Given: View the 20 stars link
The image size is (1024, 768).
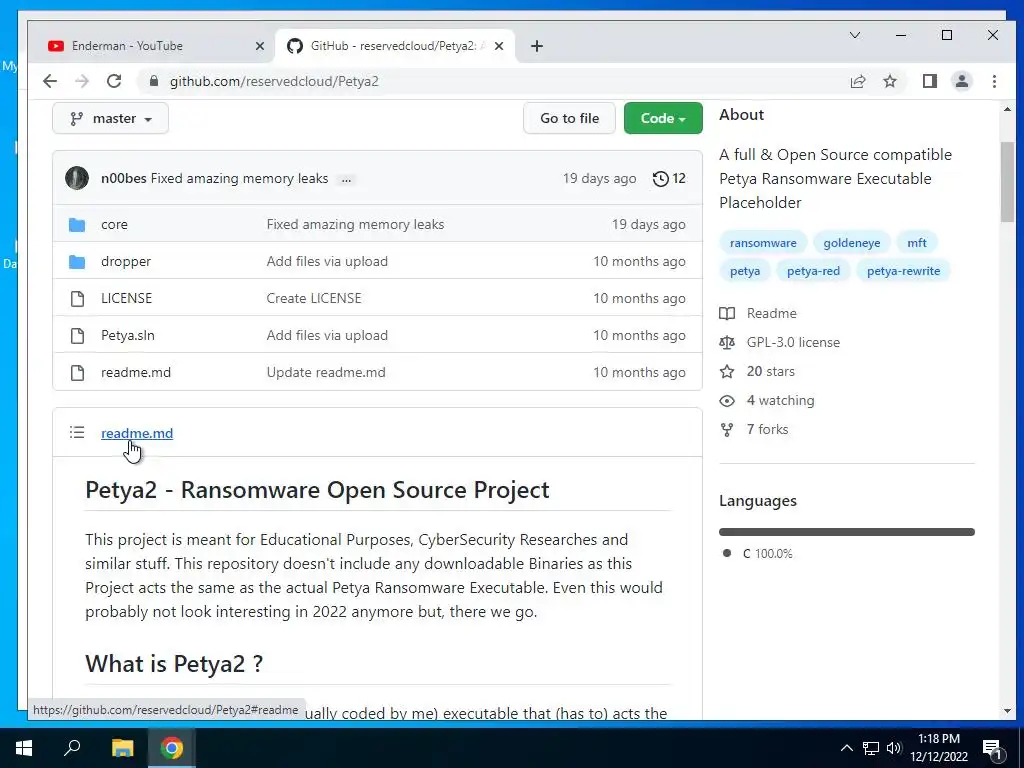Looking at the screenshot, I should [x=758, y=372].
